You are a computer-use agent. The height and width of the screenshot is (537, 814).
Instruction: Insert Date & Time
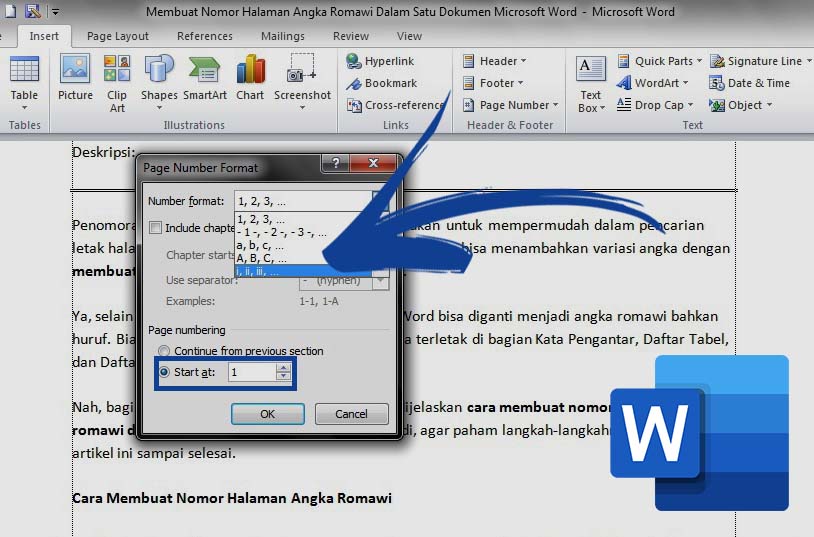coord(750,83)
